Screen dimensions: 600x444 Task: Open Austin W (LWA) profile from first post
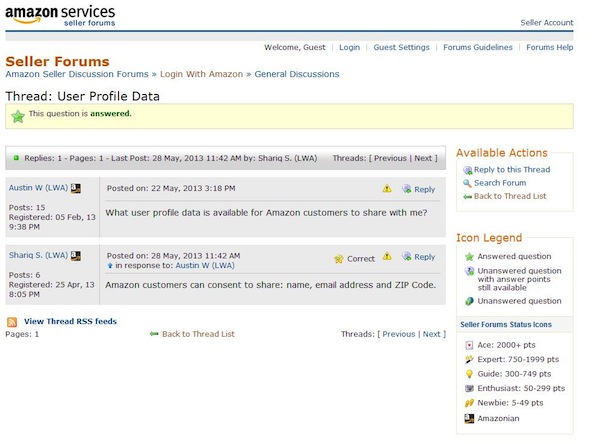click(38, 188)
